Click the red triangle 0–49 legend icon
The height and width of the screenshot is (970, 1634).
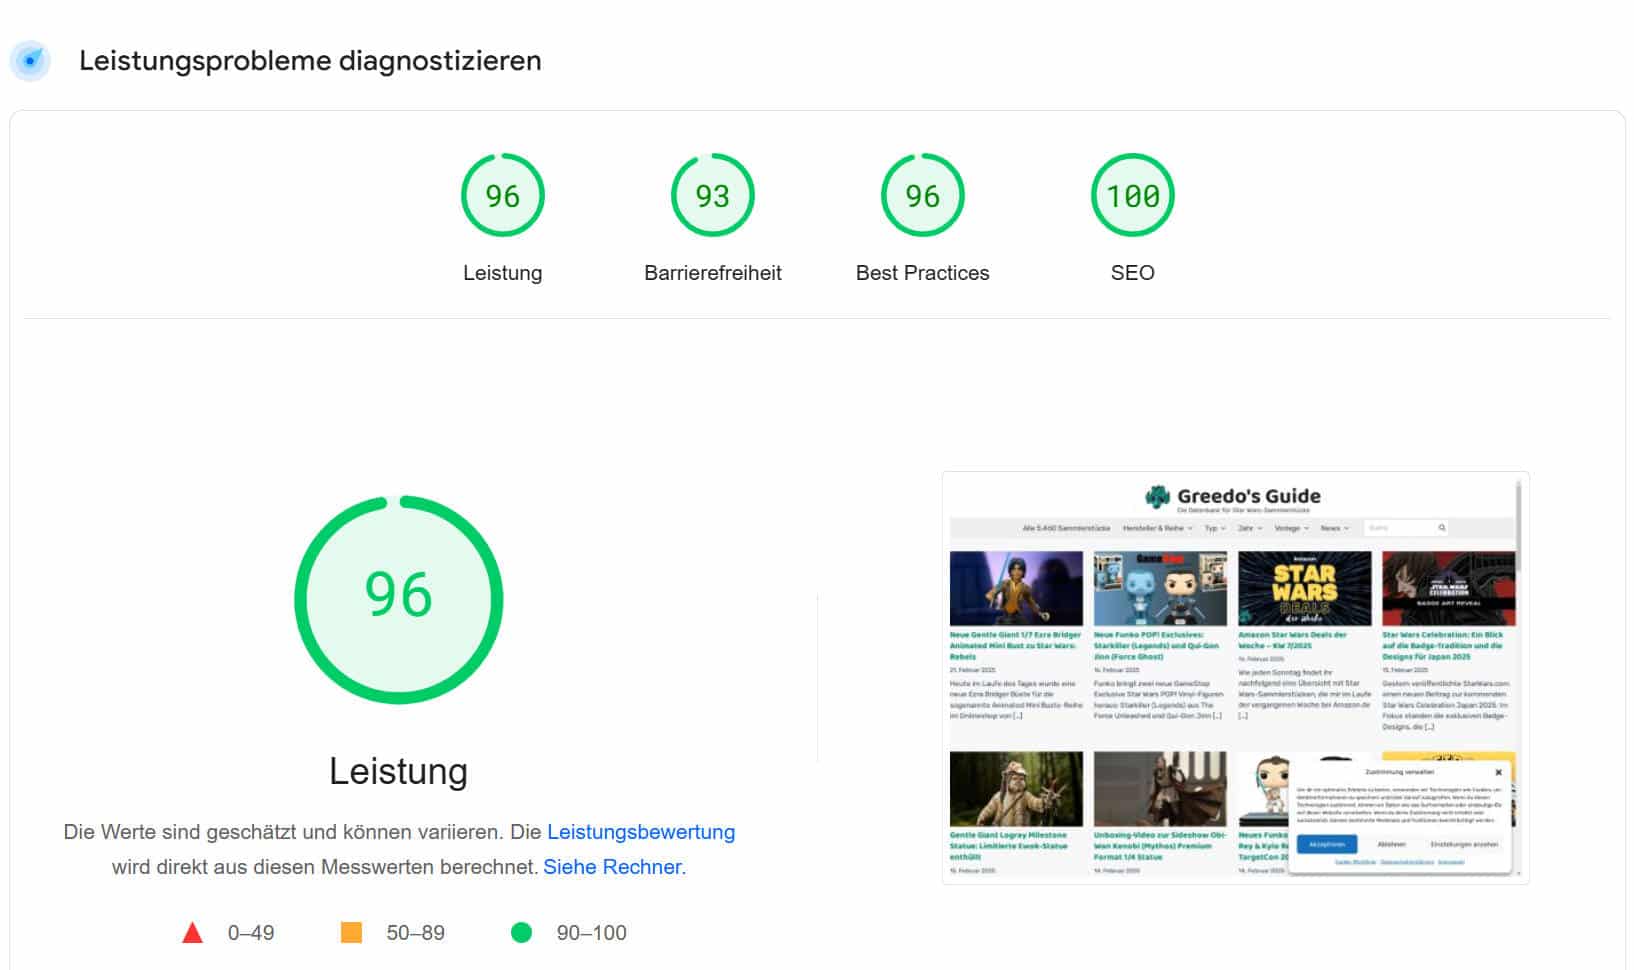[x=192, y=933]
